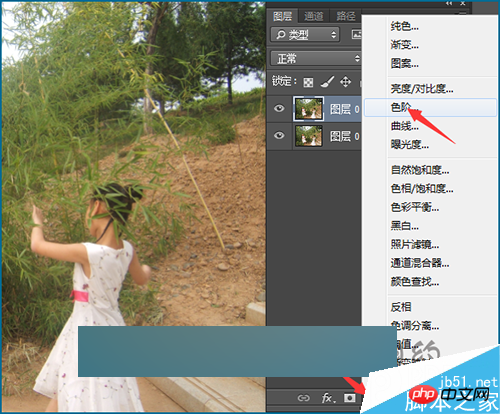Click the pixel layer filter icon
This screenshot has width=500, height=414.
pos(356,34)
